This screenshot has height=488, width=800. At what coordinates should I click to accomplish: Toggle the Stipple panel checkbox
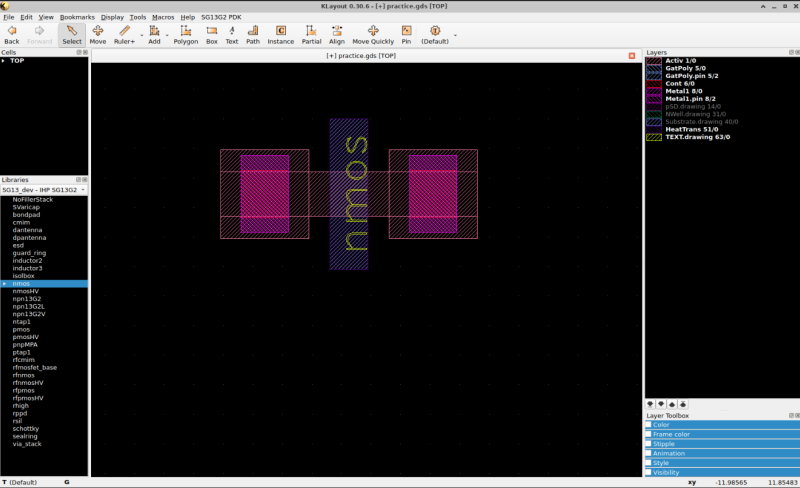point(648,444)
